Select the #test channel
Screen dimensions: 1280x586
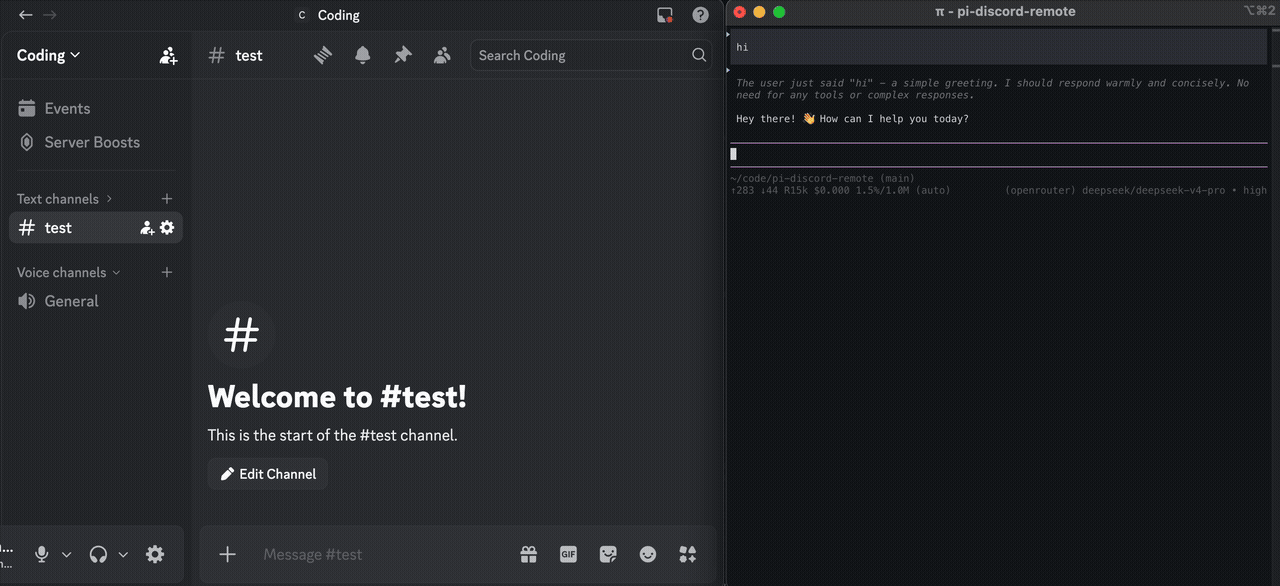click(x=96, y=227)
